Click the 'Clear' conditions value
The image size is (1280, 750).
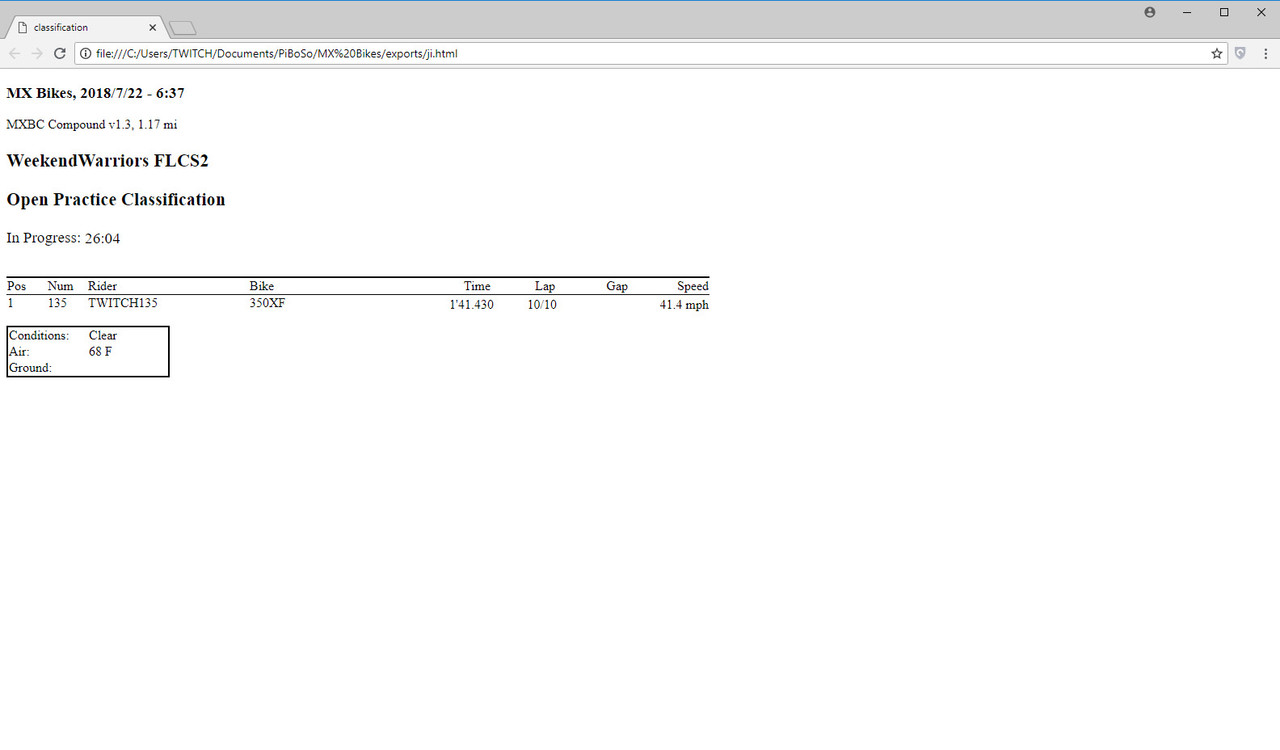103,336
